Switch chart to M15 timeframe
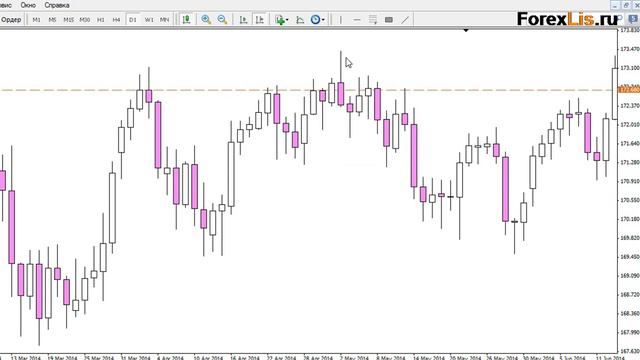This screenshot has width=640, height=360. [x=68, y=20]
